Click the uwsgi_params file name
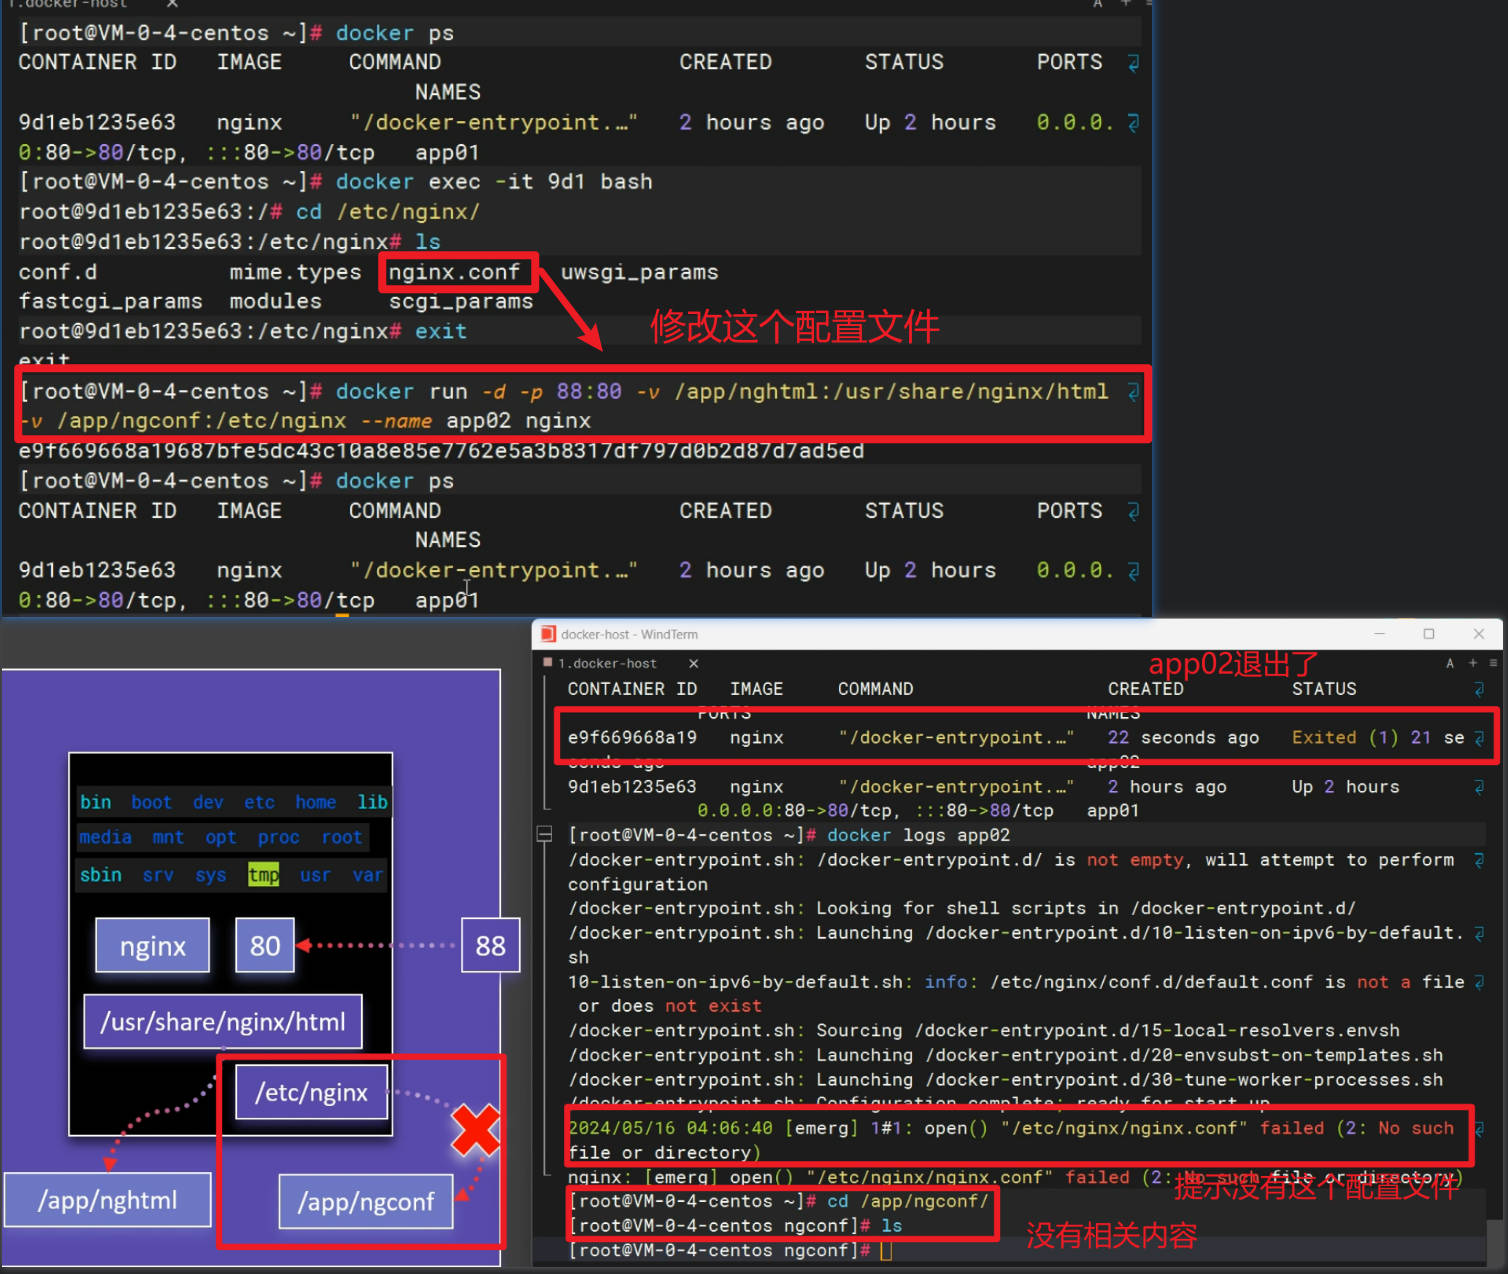The image size is (1508, 1274). 639,272
